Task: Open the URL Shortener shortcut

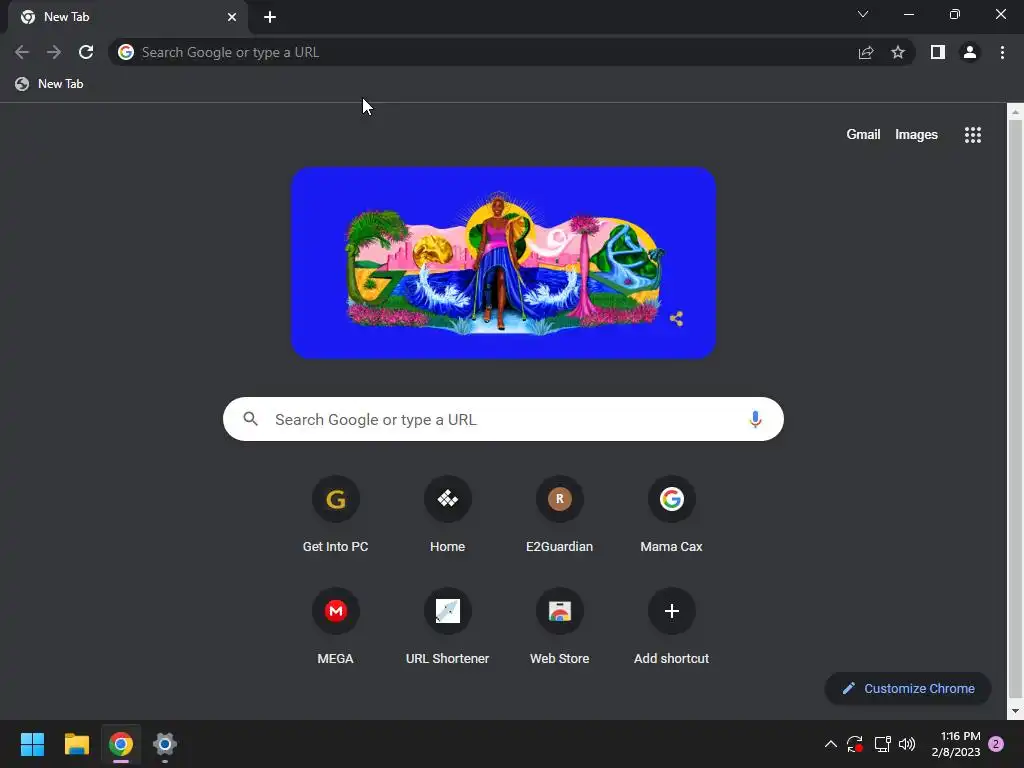Action: click(x=447, y=627)
